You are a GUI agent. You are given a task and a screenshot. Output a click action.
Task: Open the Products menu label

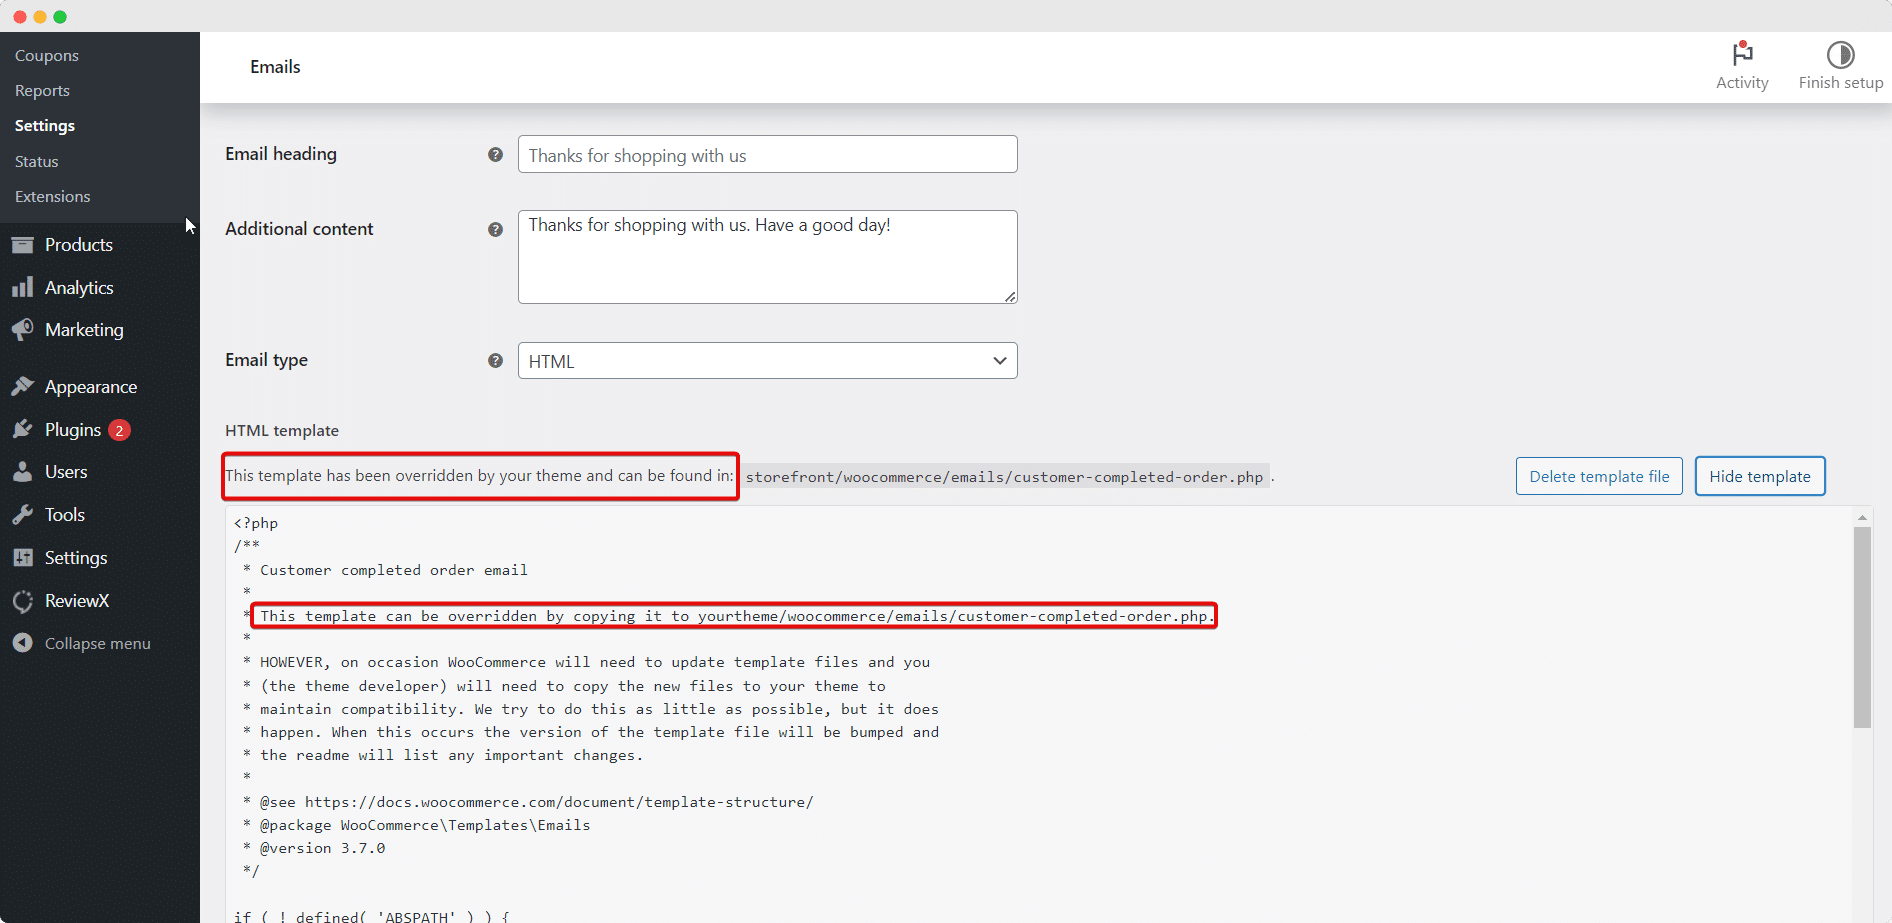pos(79,245)
